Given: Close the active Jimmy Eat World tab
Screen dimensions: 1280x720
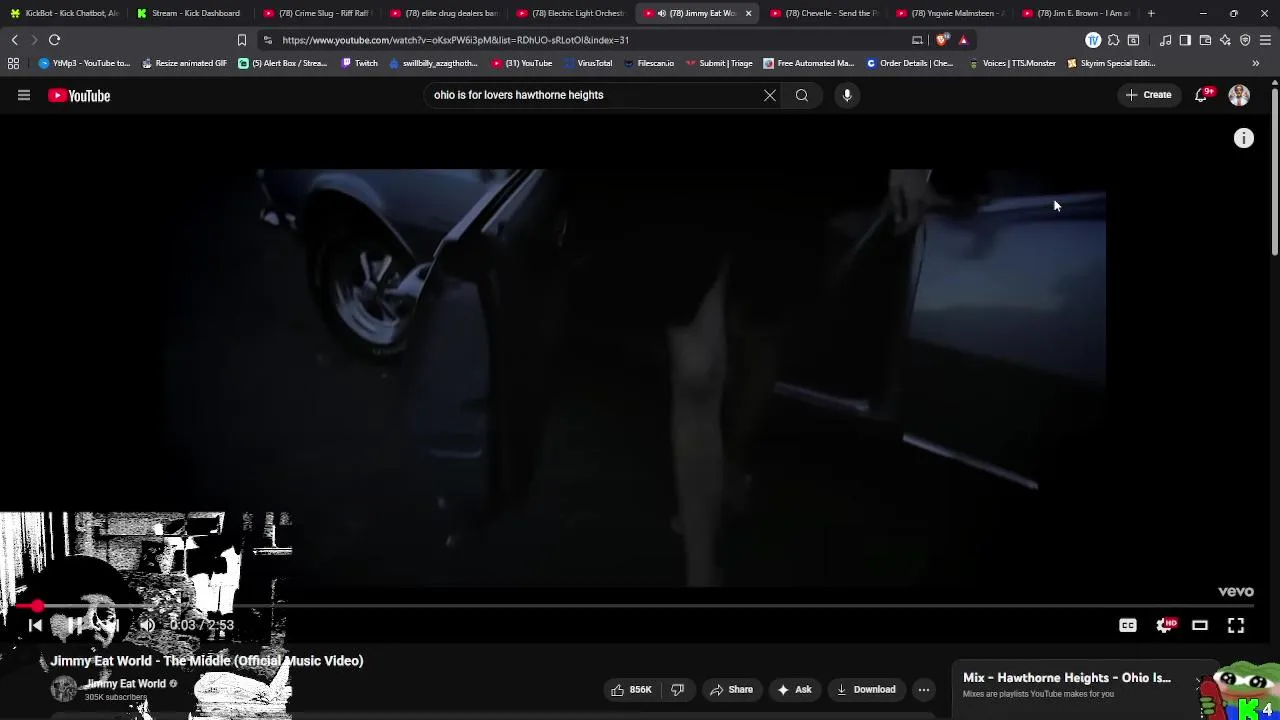Looking at the screenshot, I should [x=748, y=13].
